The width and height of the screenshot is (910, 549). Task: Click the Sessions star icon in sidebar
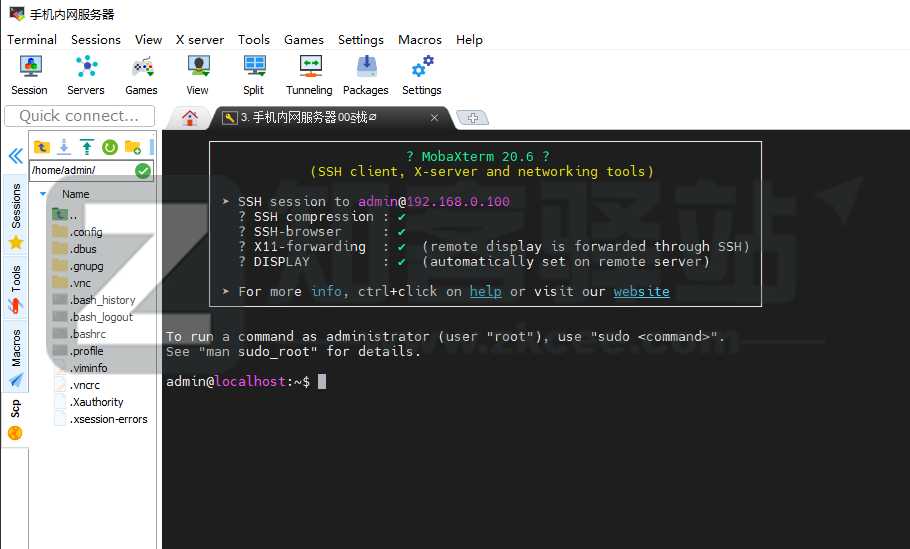click(16, 243)
